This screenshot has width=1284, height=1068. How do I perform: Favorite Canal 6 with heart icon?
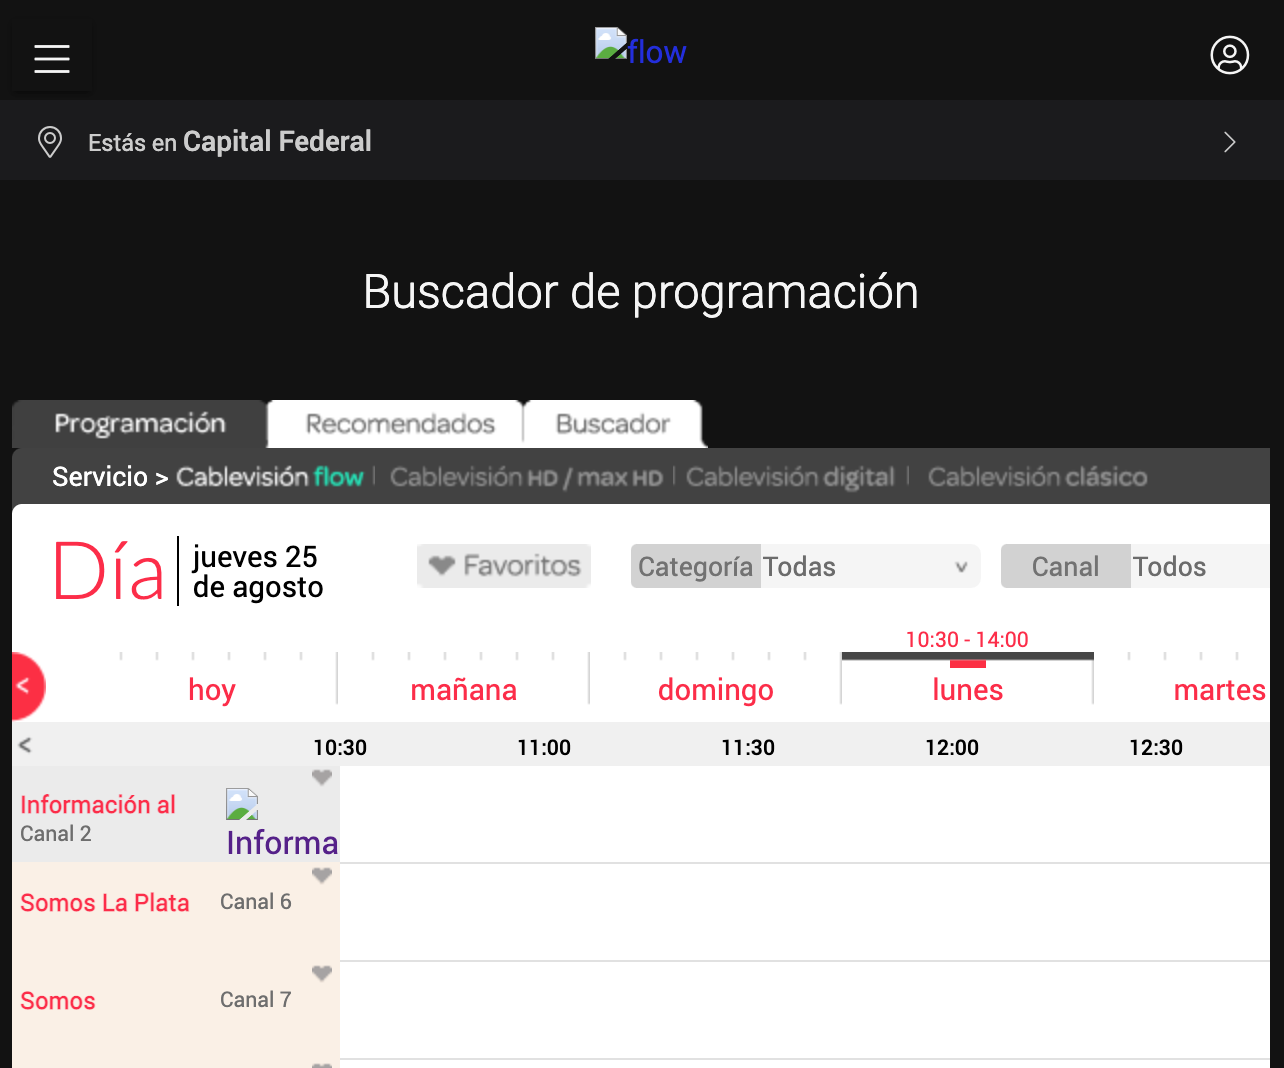coord(321,875)
